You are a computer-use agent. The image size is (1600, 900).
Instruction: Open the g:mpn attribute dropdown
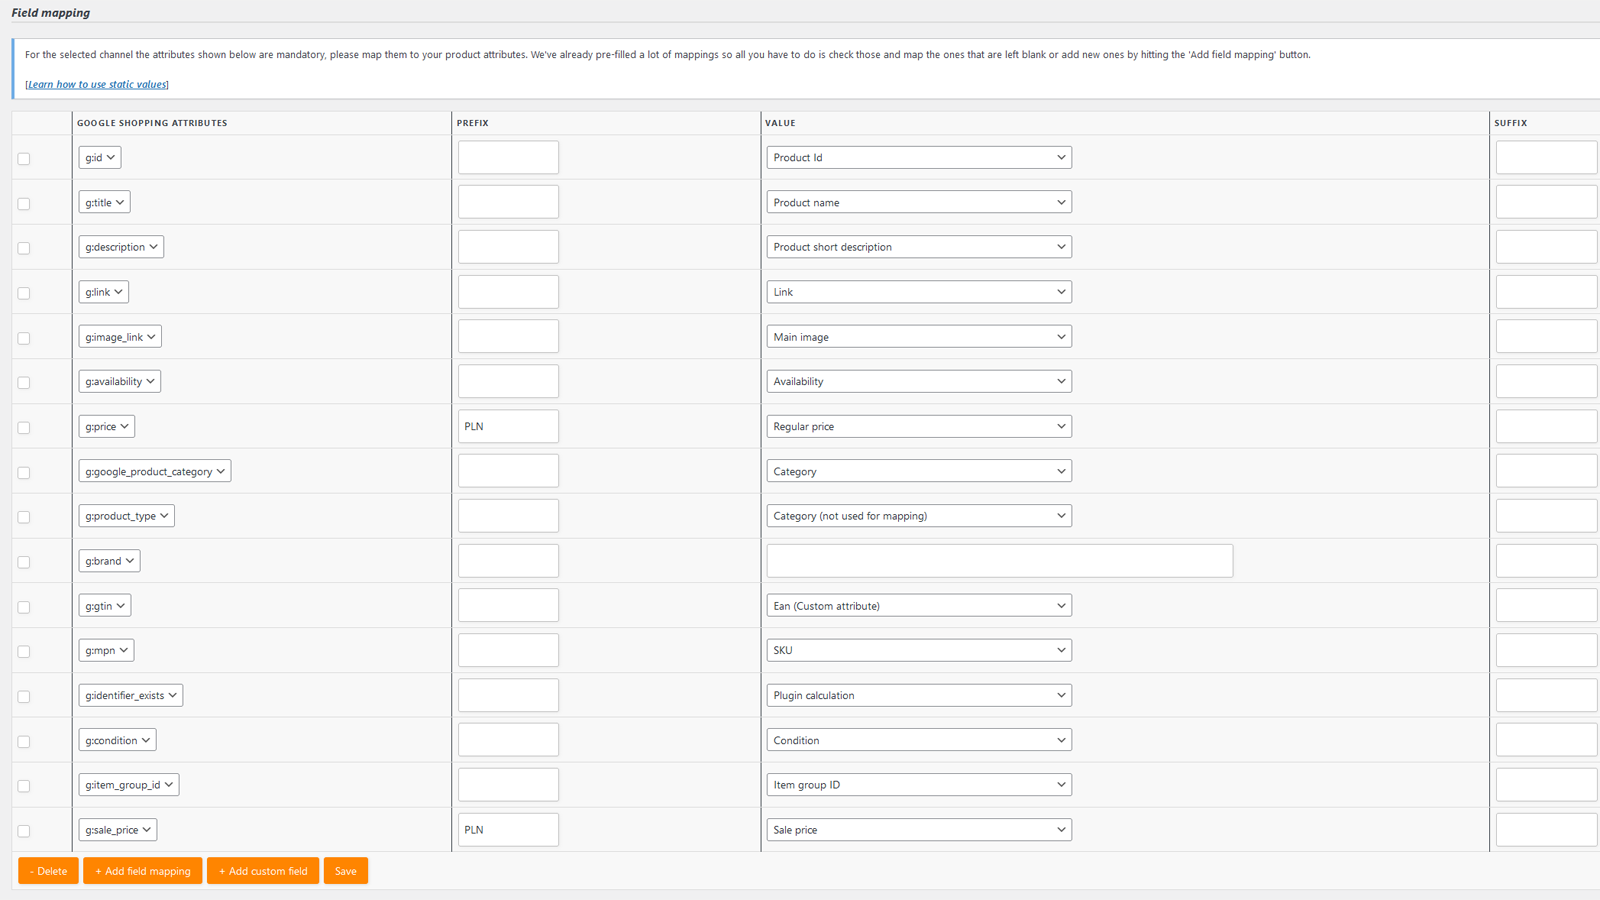106,650
